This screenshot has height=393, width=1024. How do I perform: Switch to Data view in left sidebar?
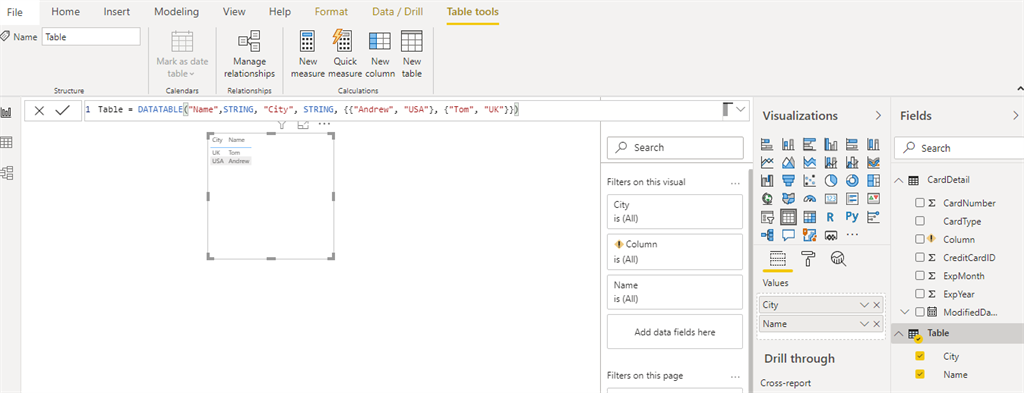[x=8, y=142]
